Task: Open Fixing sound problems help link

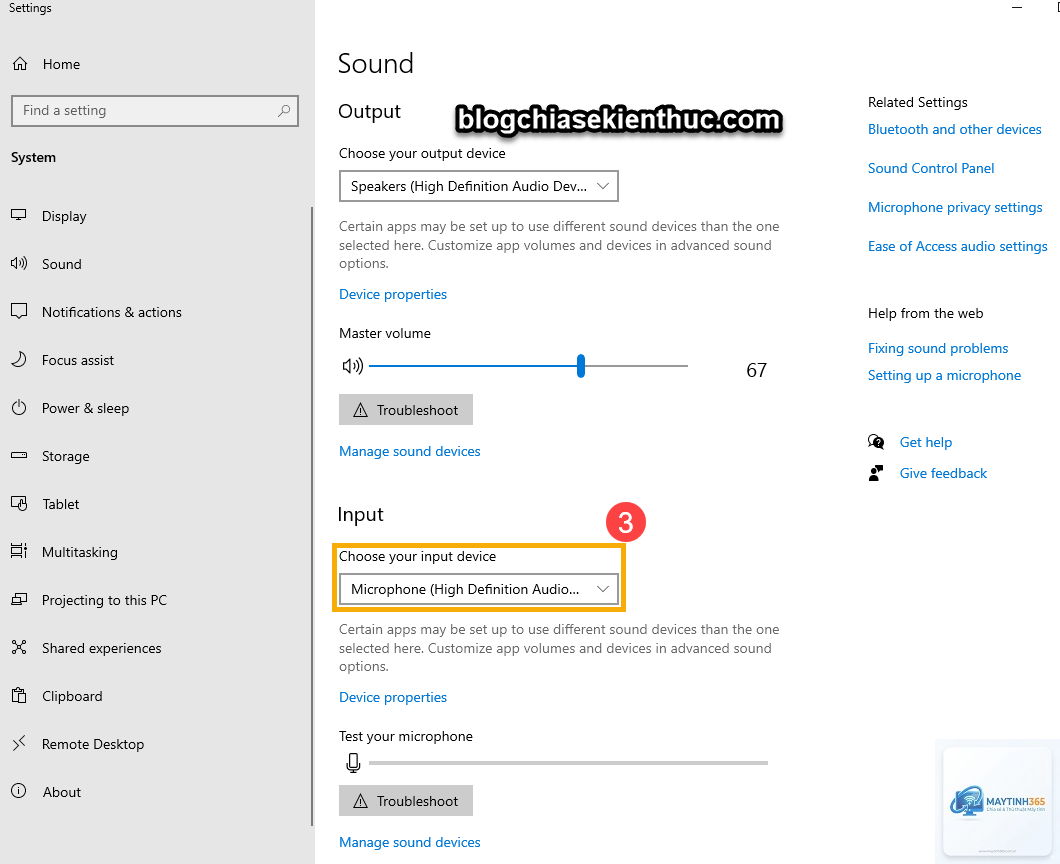Action: [x=938, y=348]
